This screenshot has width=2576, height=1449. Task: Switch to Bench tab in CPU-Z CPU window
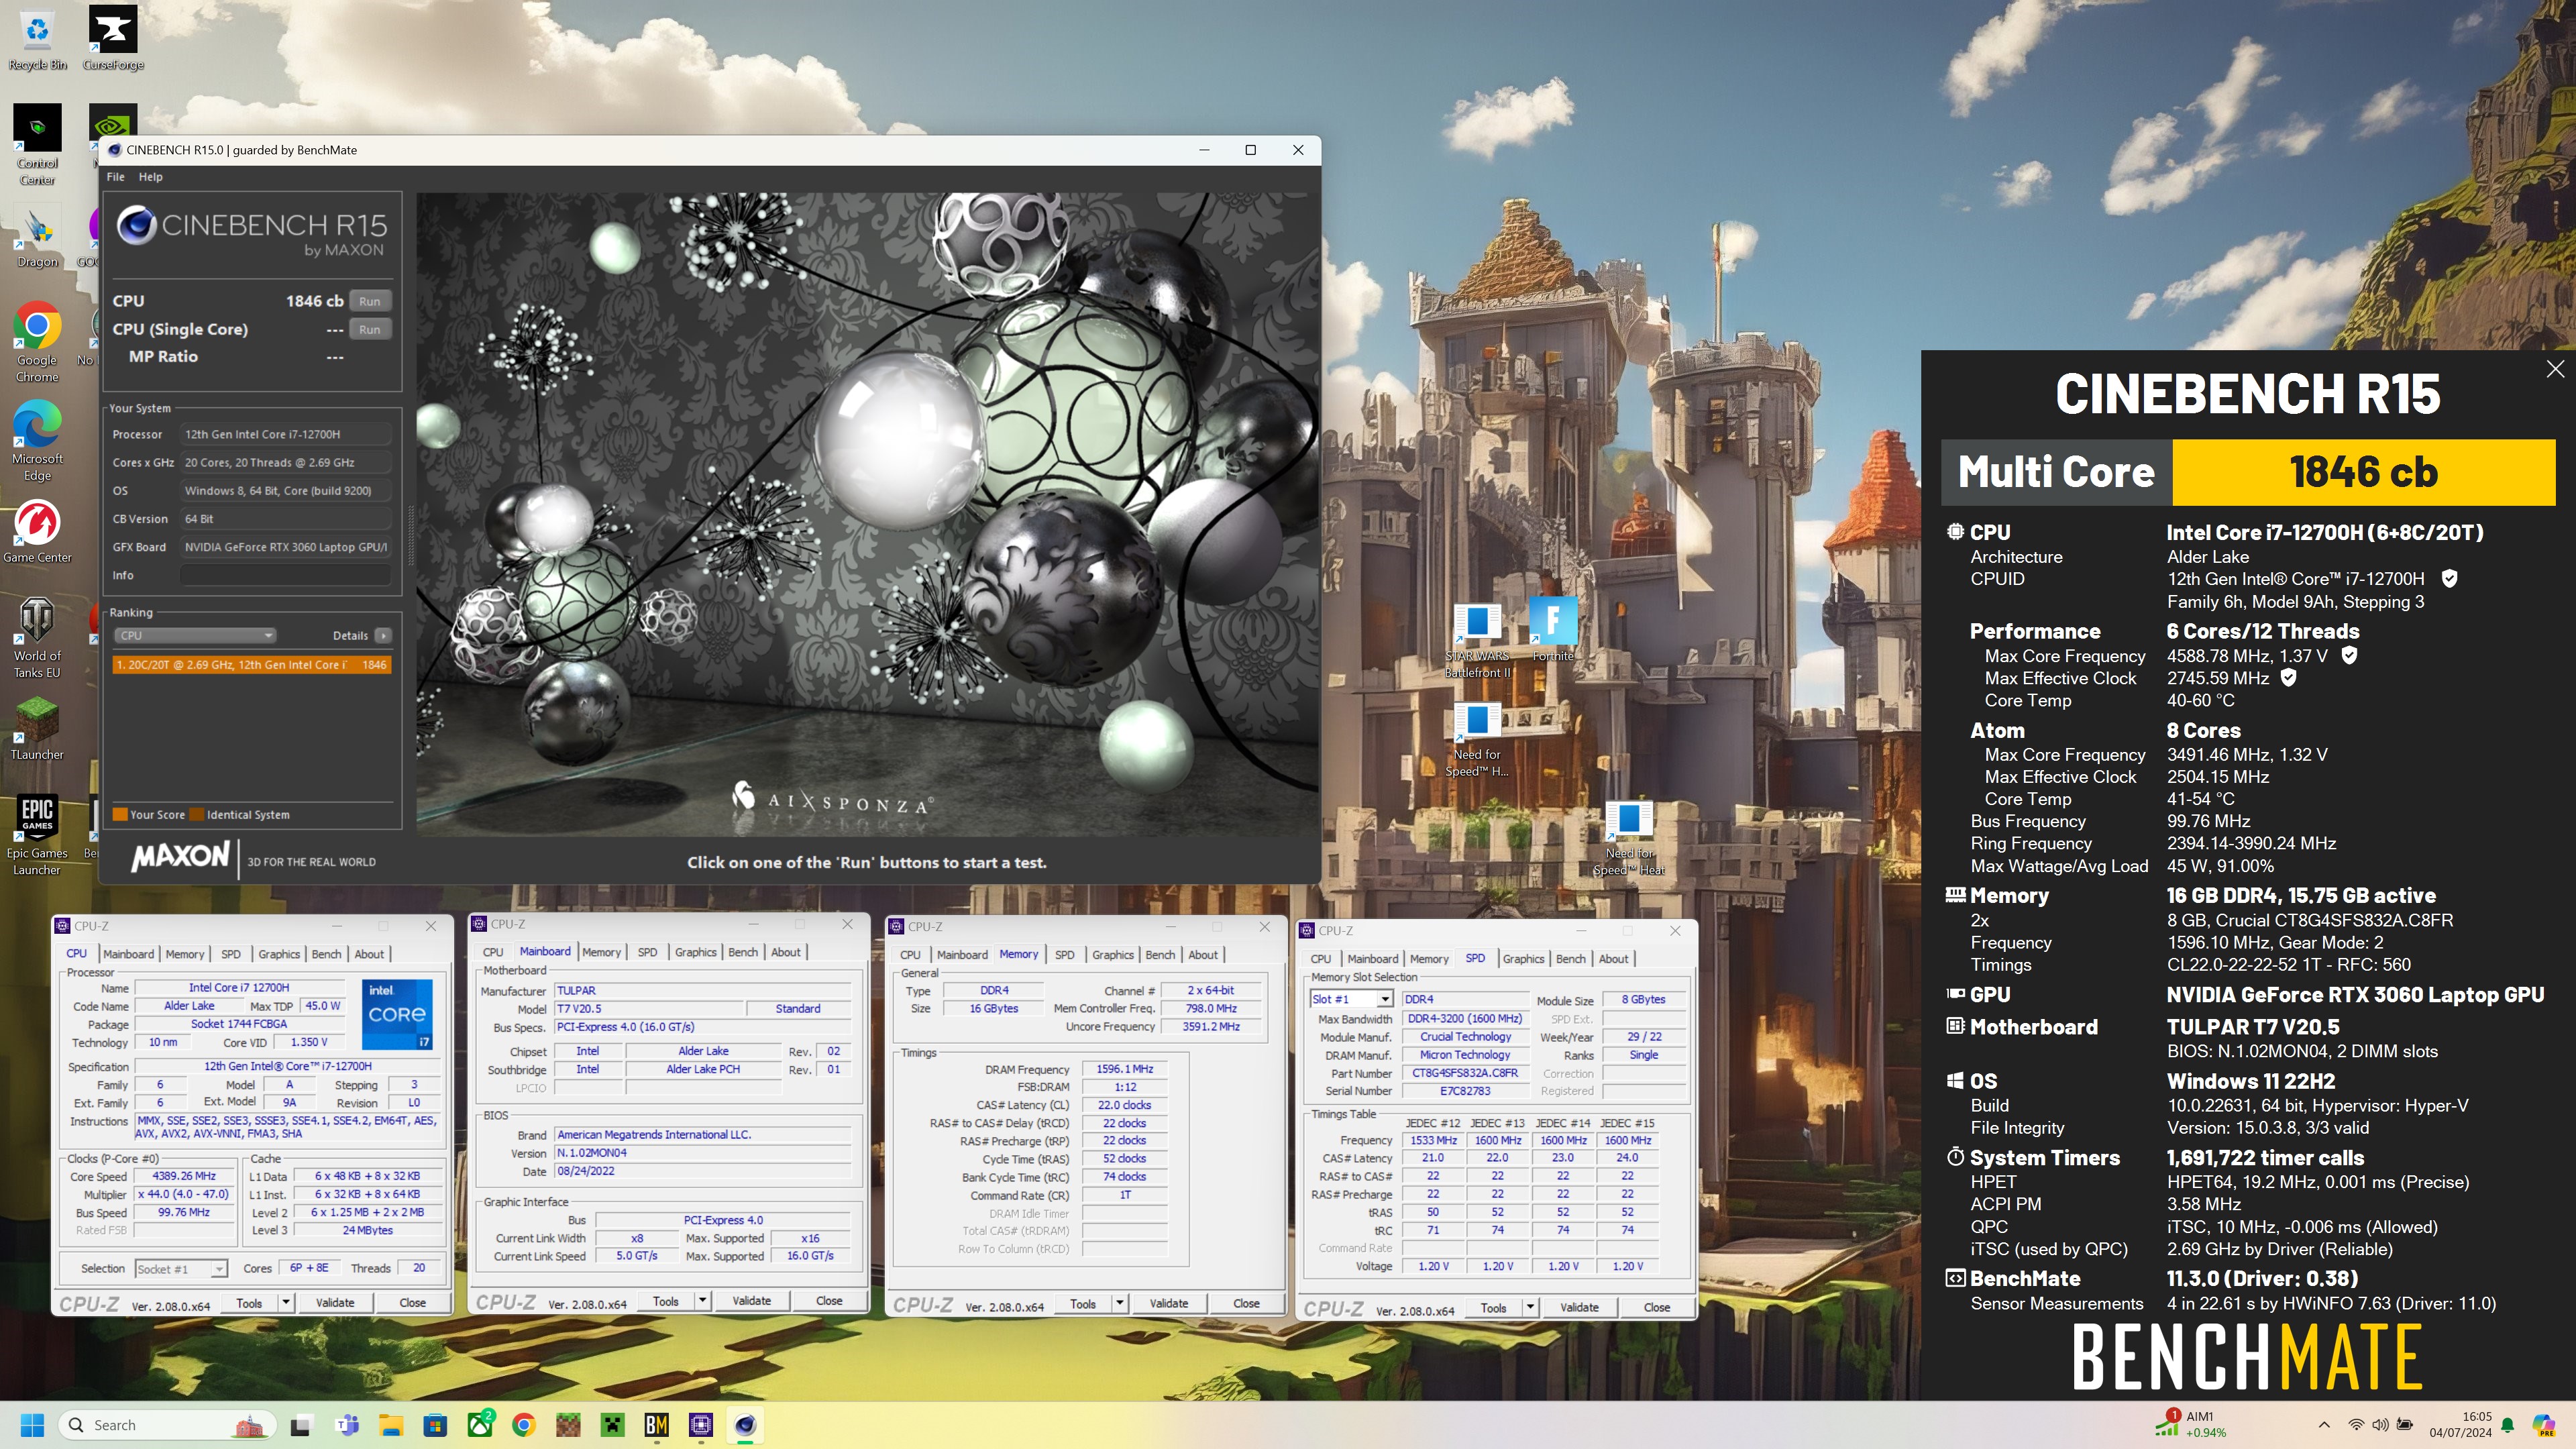click(326, 954)
